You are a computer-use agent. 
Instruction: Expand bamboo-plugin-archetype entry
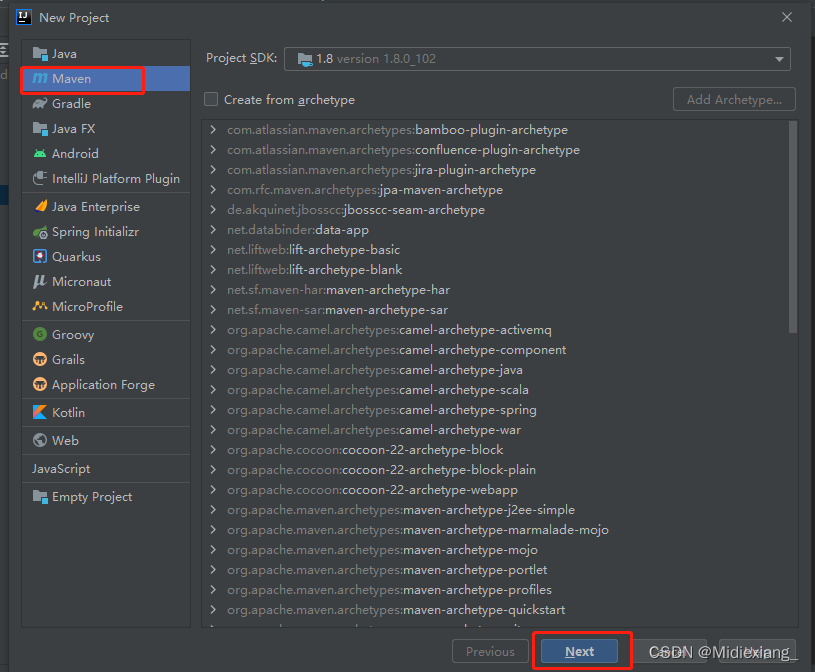213,129
